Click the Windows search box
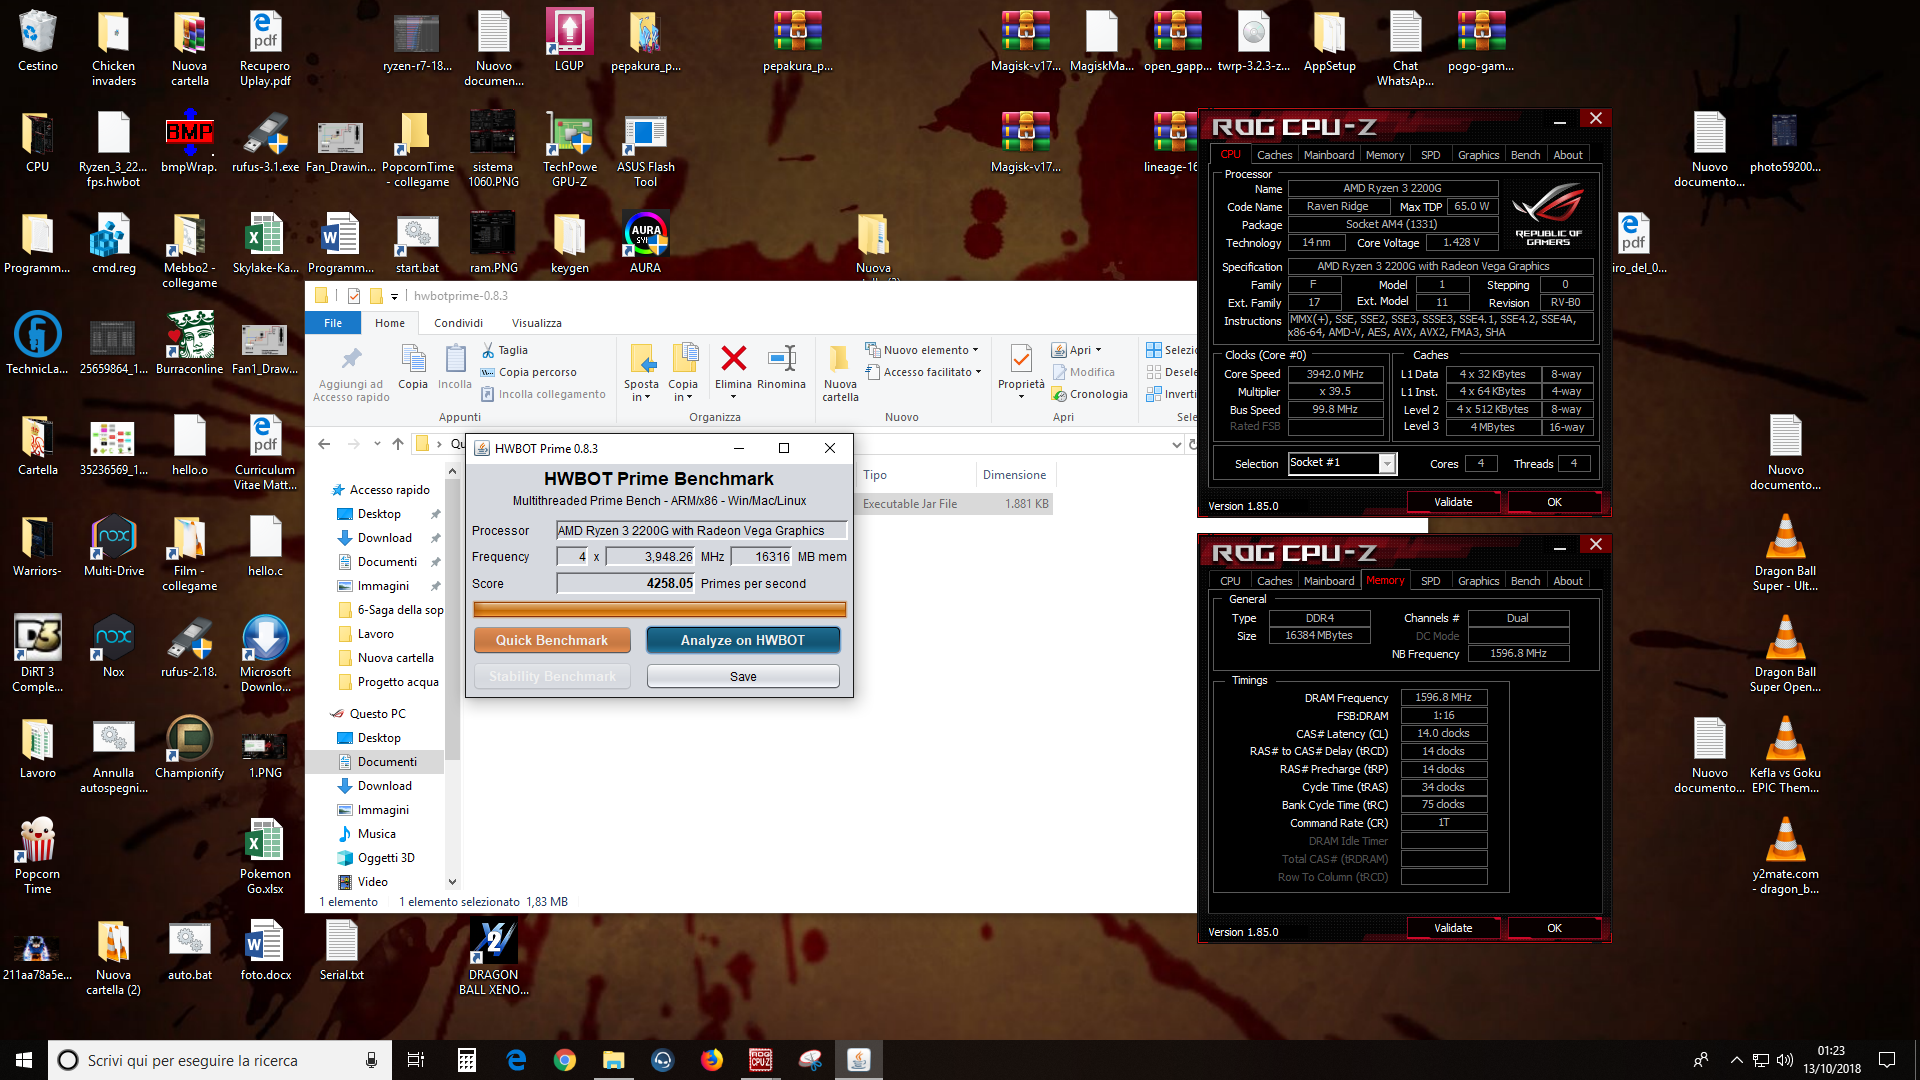This screenshot has width=1920, height=1080. 220,1060
